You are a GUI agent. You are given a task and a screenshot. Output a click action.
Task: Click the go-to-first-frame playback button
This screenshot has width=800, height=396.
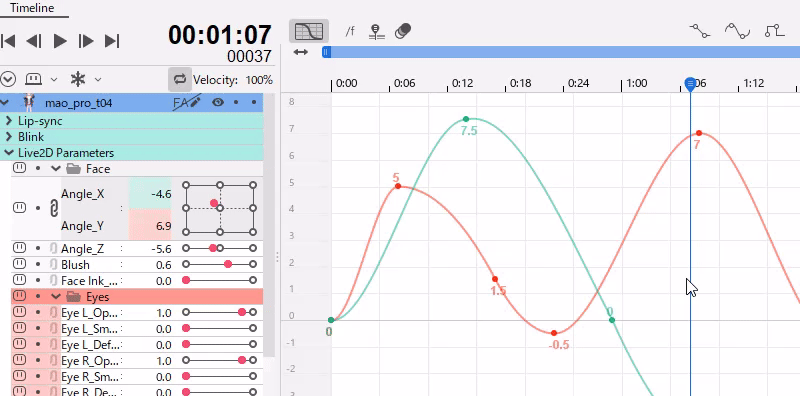click(8, 41)
